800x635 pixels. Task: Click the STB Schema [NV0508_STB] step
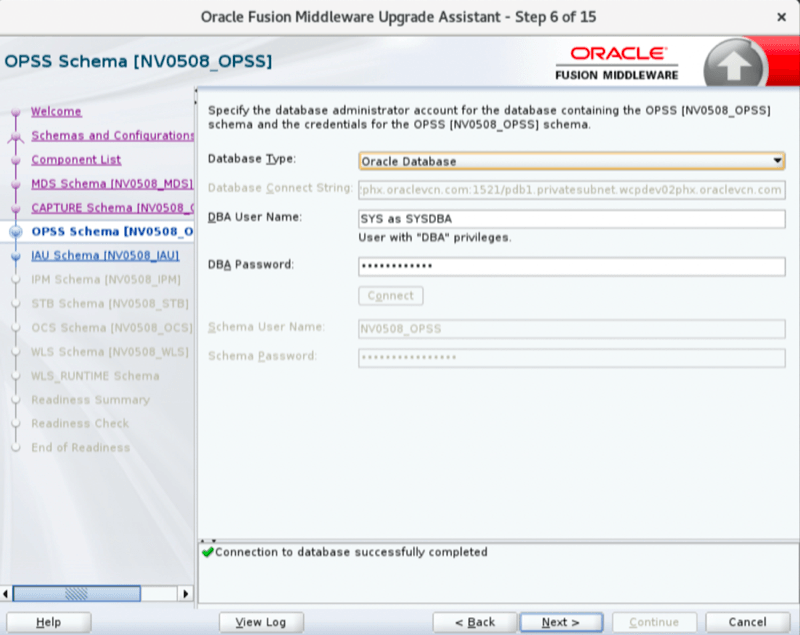click(x=110, y=303)
